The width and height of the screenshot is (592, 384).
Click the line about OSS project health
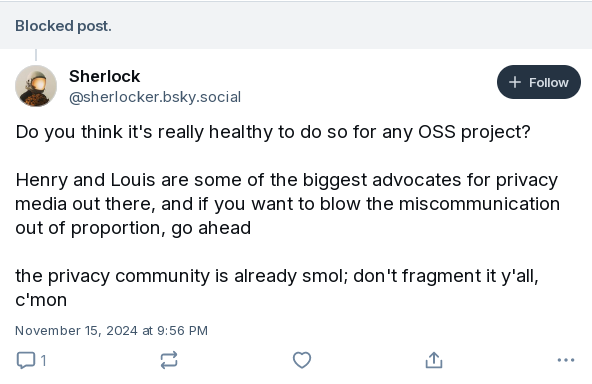273,132
